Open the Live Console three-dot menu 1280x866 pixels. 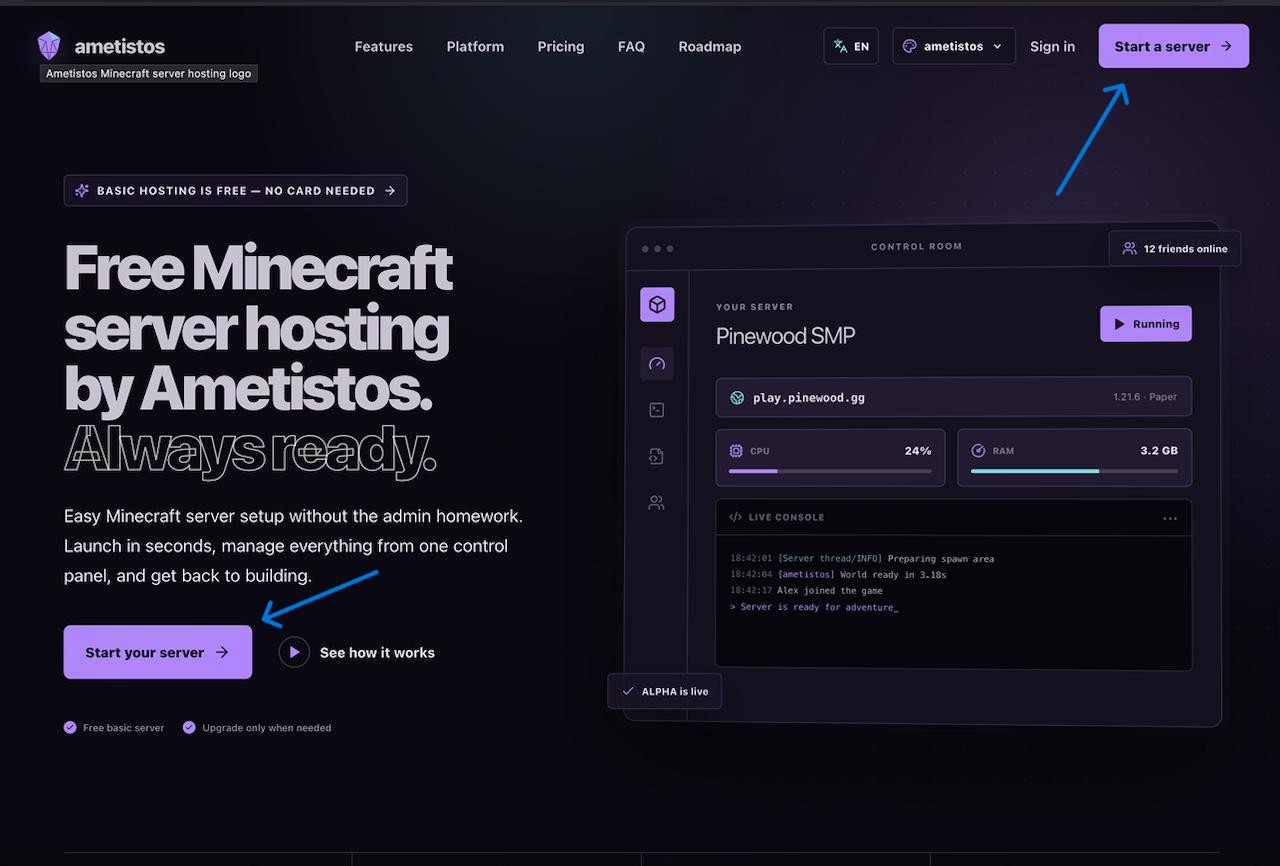coord(1170,518)
